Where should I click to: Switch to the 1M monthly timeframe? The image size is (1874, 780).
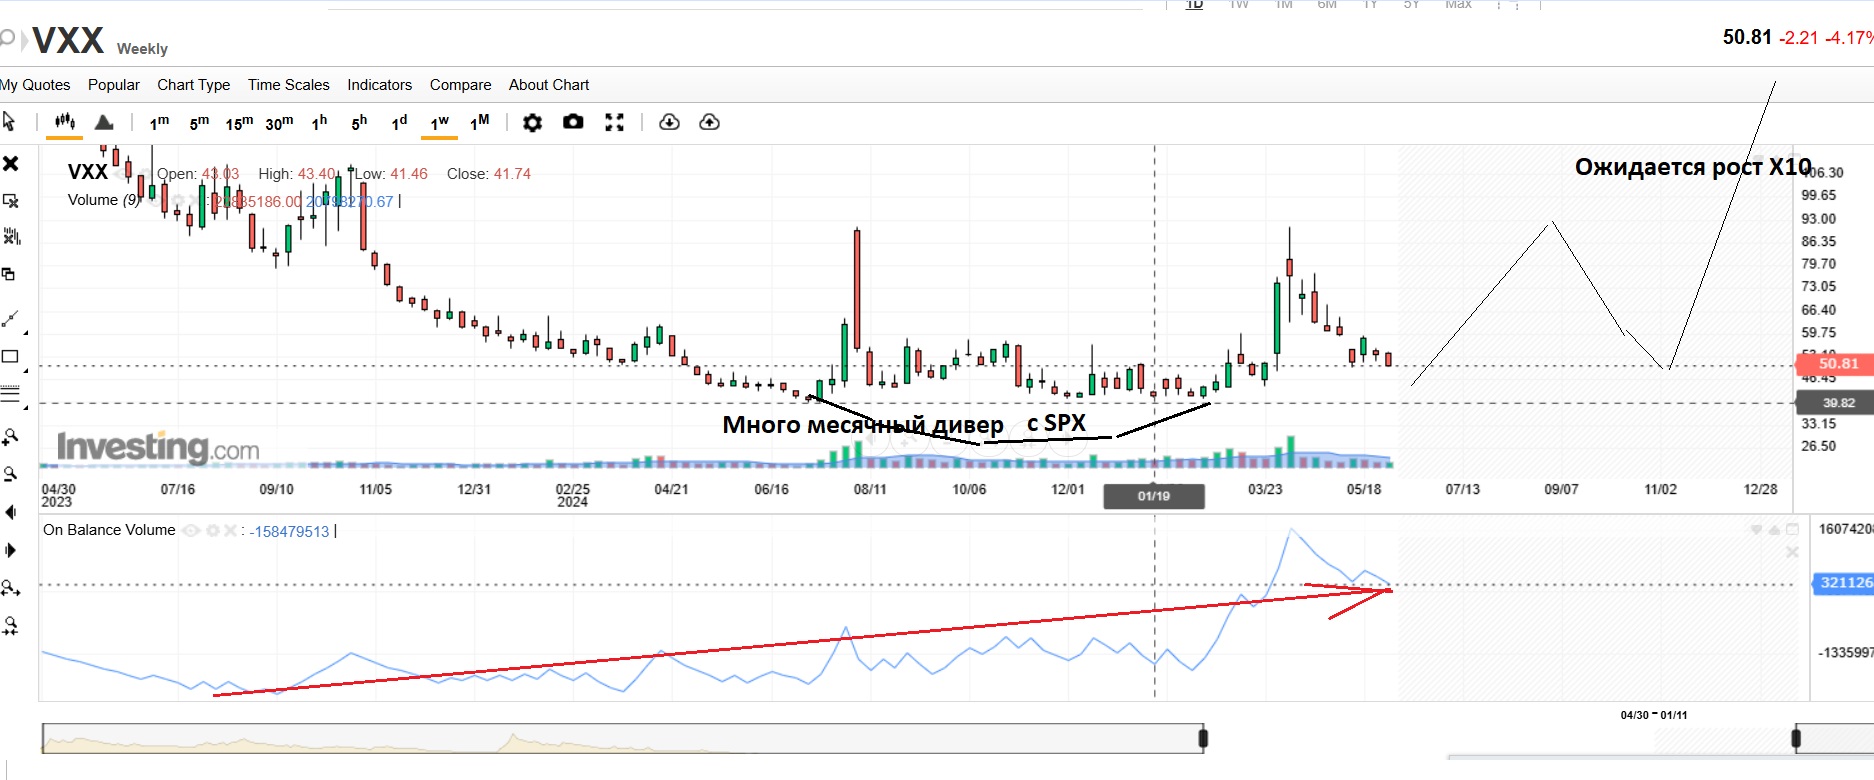(479, 122)
